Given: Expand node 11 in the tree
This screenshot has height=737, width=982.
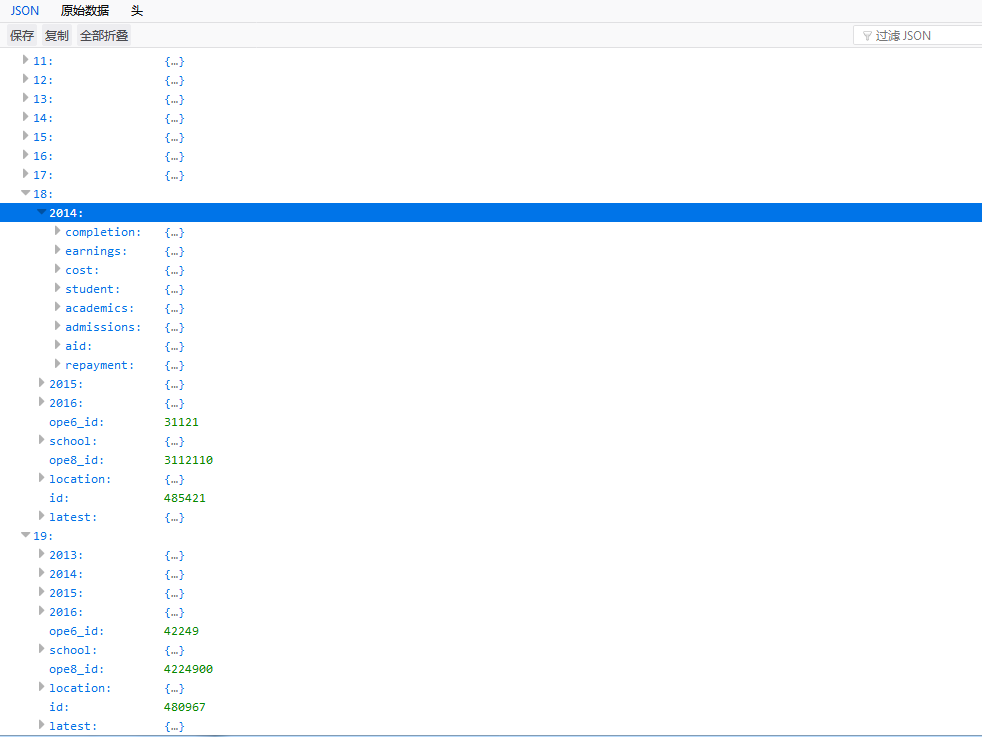Looking at the screenshot, I should (x=25, y=59).
